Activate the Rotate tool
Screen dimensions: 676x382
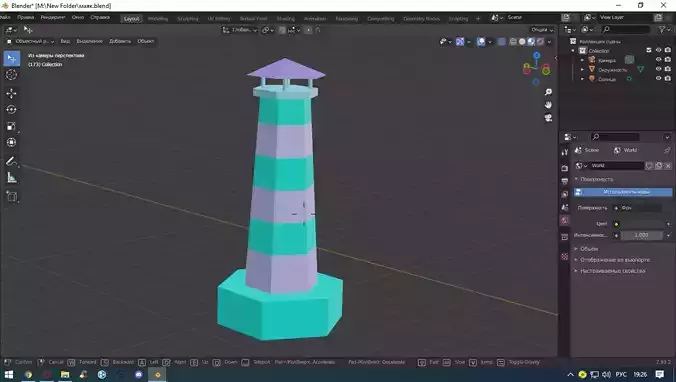(12, 110)
